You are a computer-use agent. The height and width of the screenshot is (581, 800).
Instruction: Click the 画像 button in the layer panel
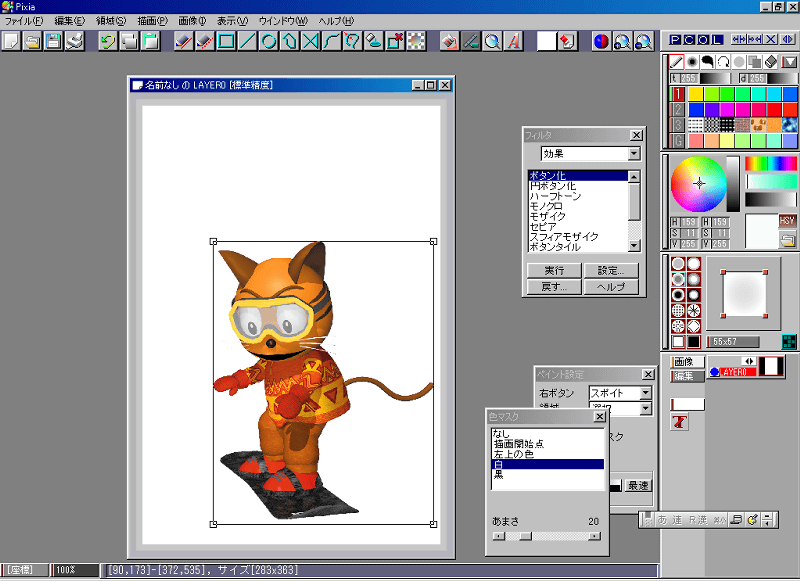tap(687, 362)
